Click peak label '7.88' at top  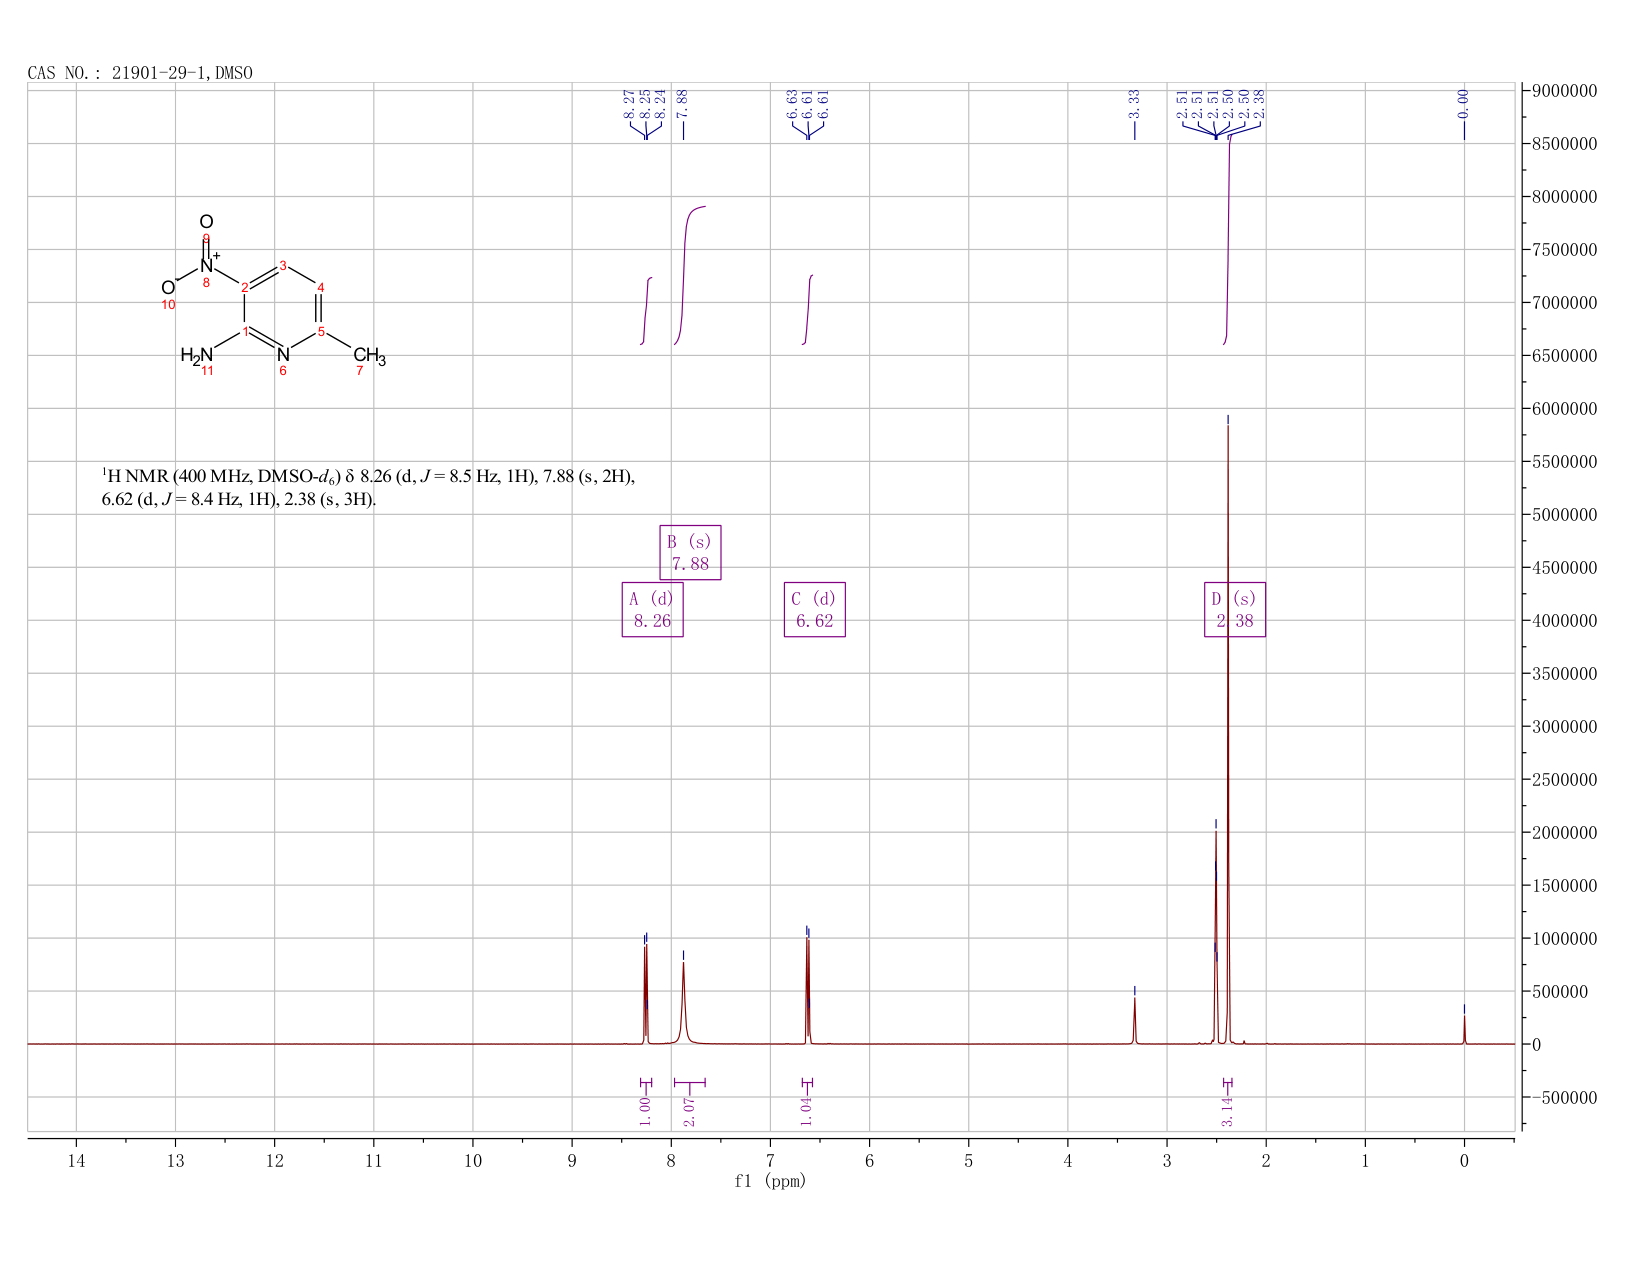(683, 103)
